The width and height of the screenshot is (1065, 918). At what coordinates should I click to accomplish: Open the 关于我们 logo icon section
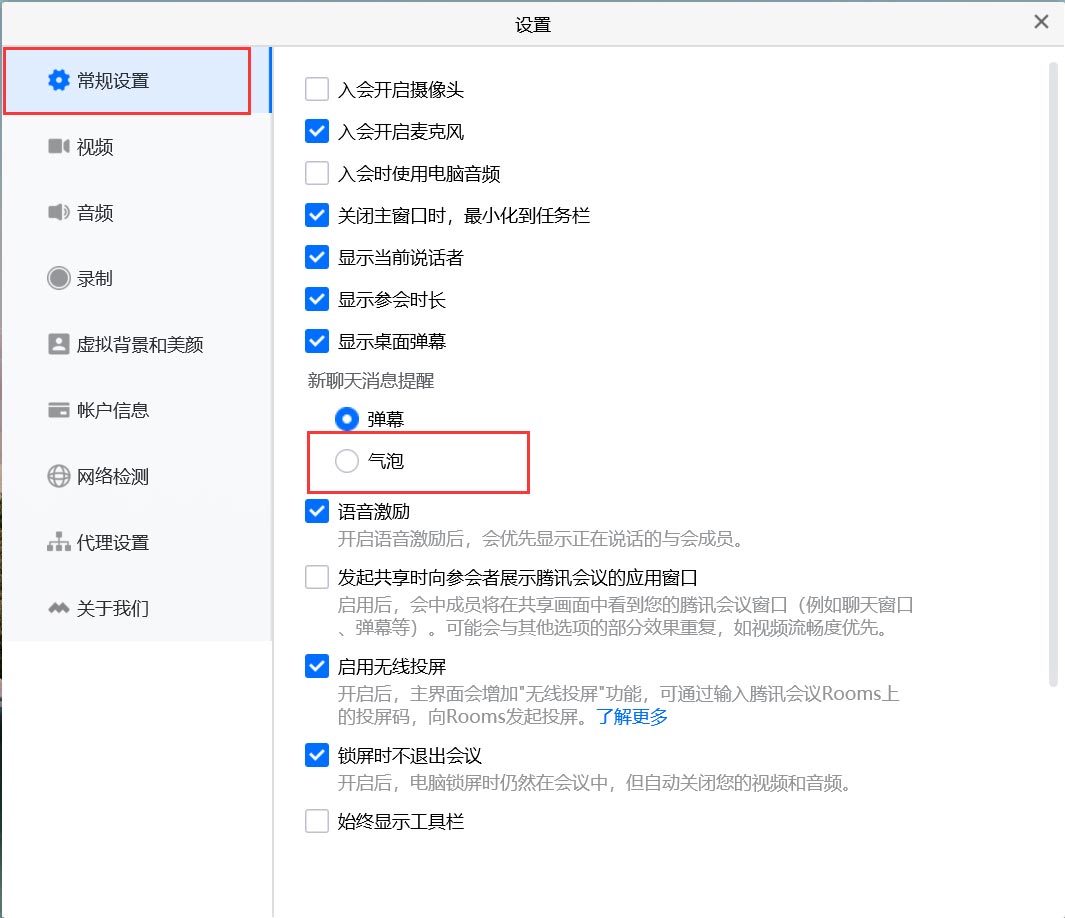58,608
